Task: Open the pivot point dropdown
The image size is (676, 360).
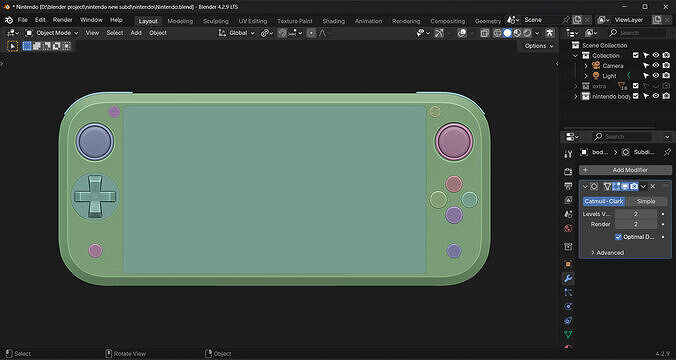Action: [267, 33]
